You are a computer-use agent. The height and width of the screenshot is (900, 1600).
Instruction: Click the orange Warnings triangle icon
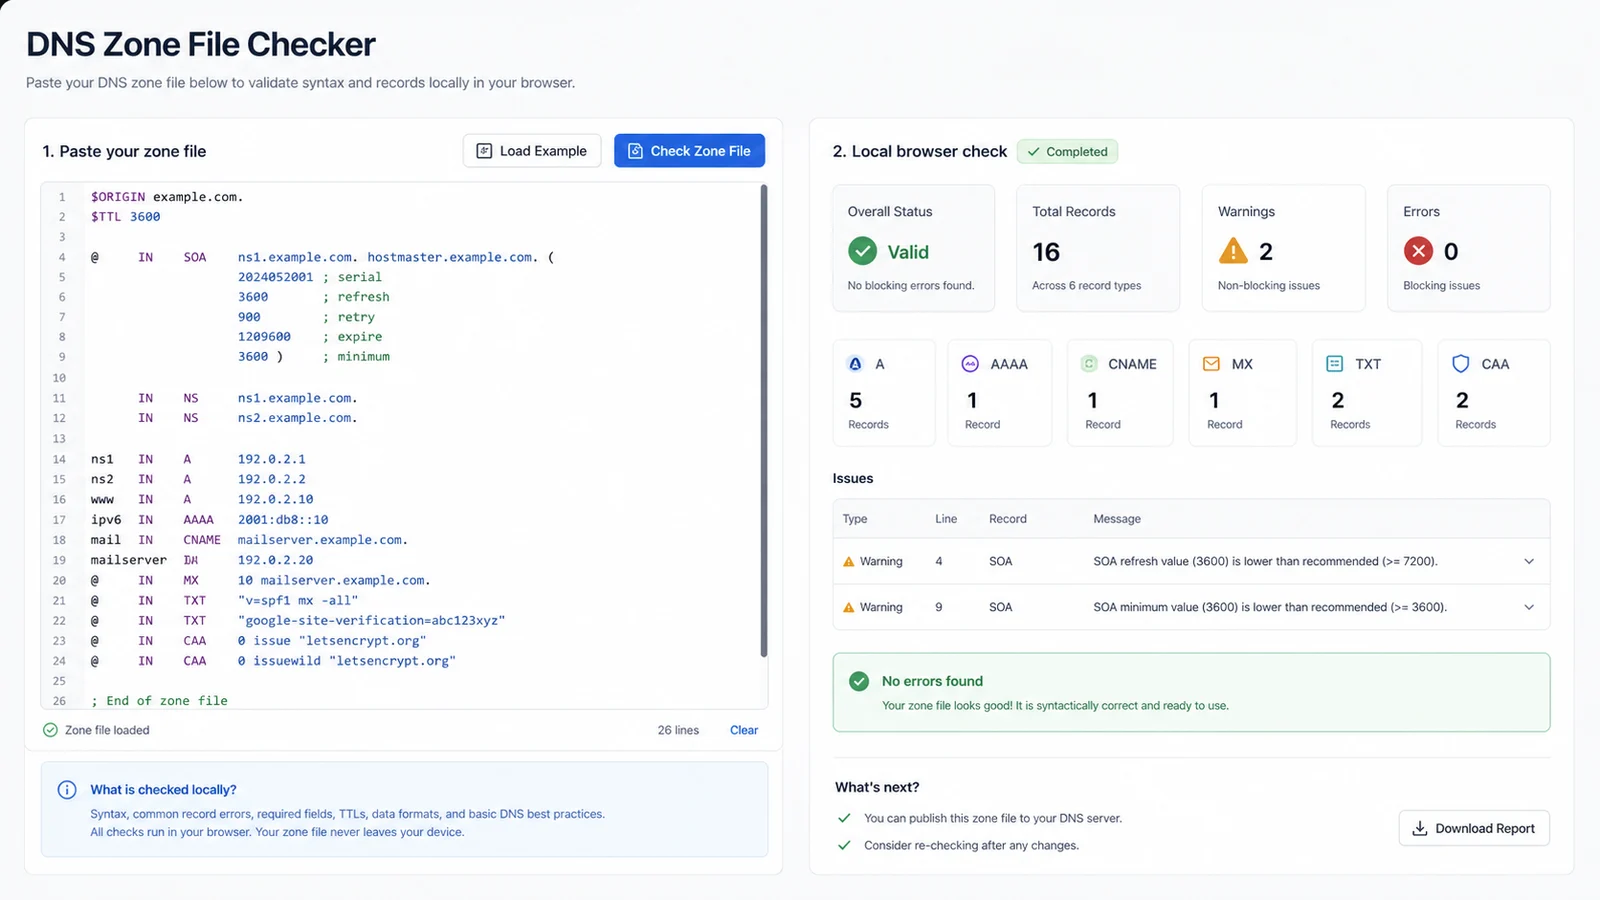(x=1233, y=251)
